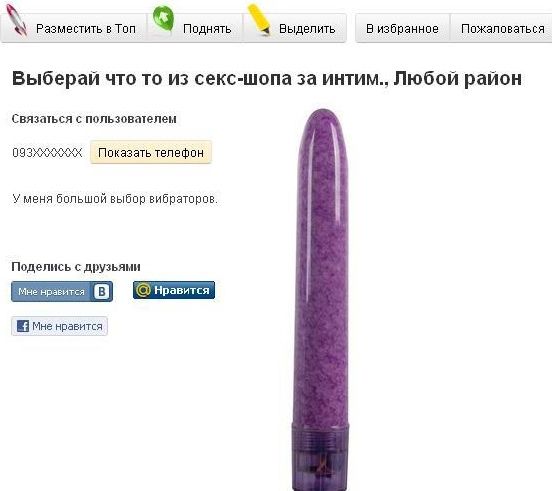Choose the 'Поднять' toolbar option
This screenshot has height=491, width=552.
(x=207, y=29)
